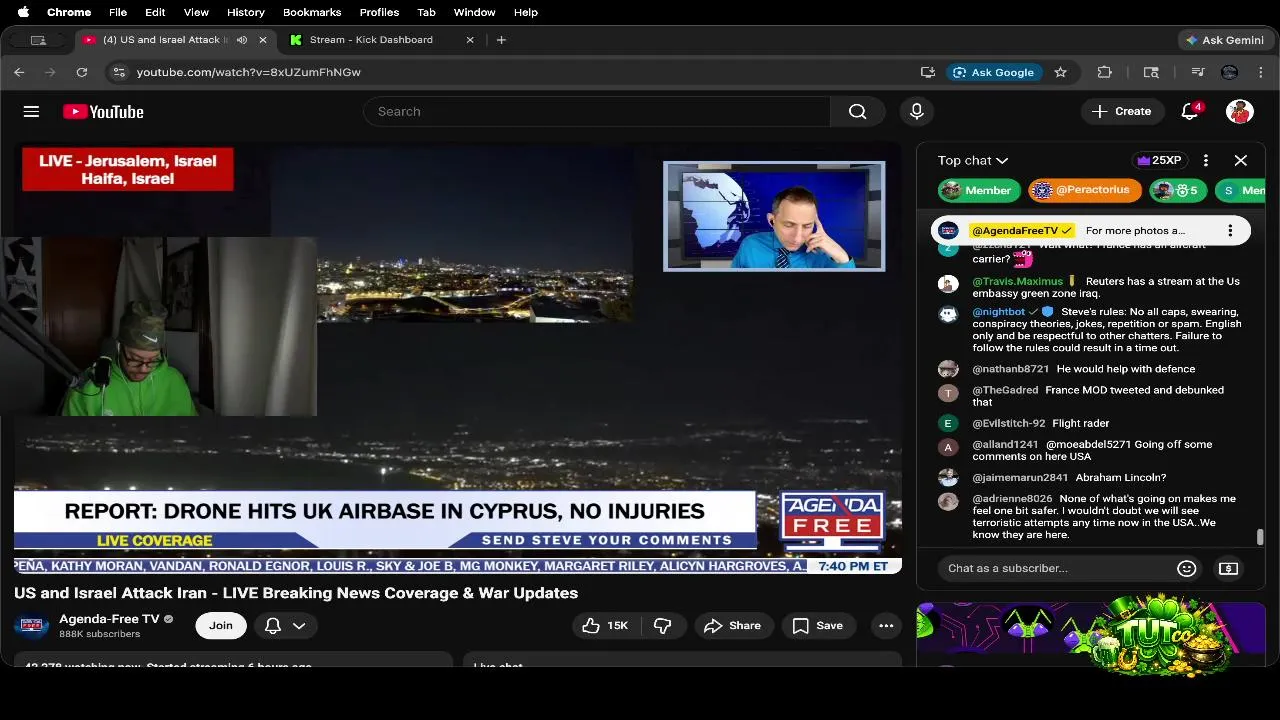Open the YouTube guide hamburger menu

coord(31,112)
